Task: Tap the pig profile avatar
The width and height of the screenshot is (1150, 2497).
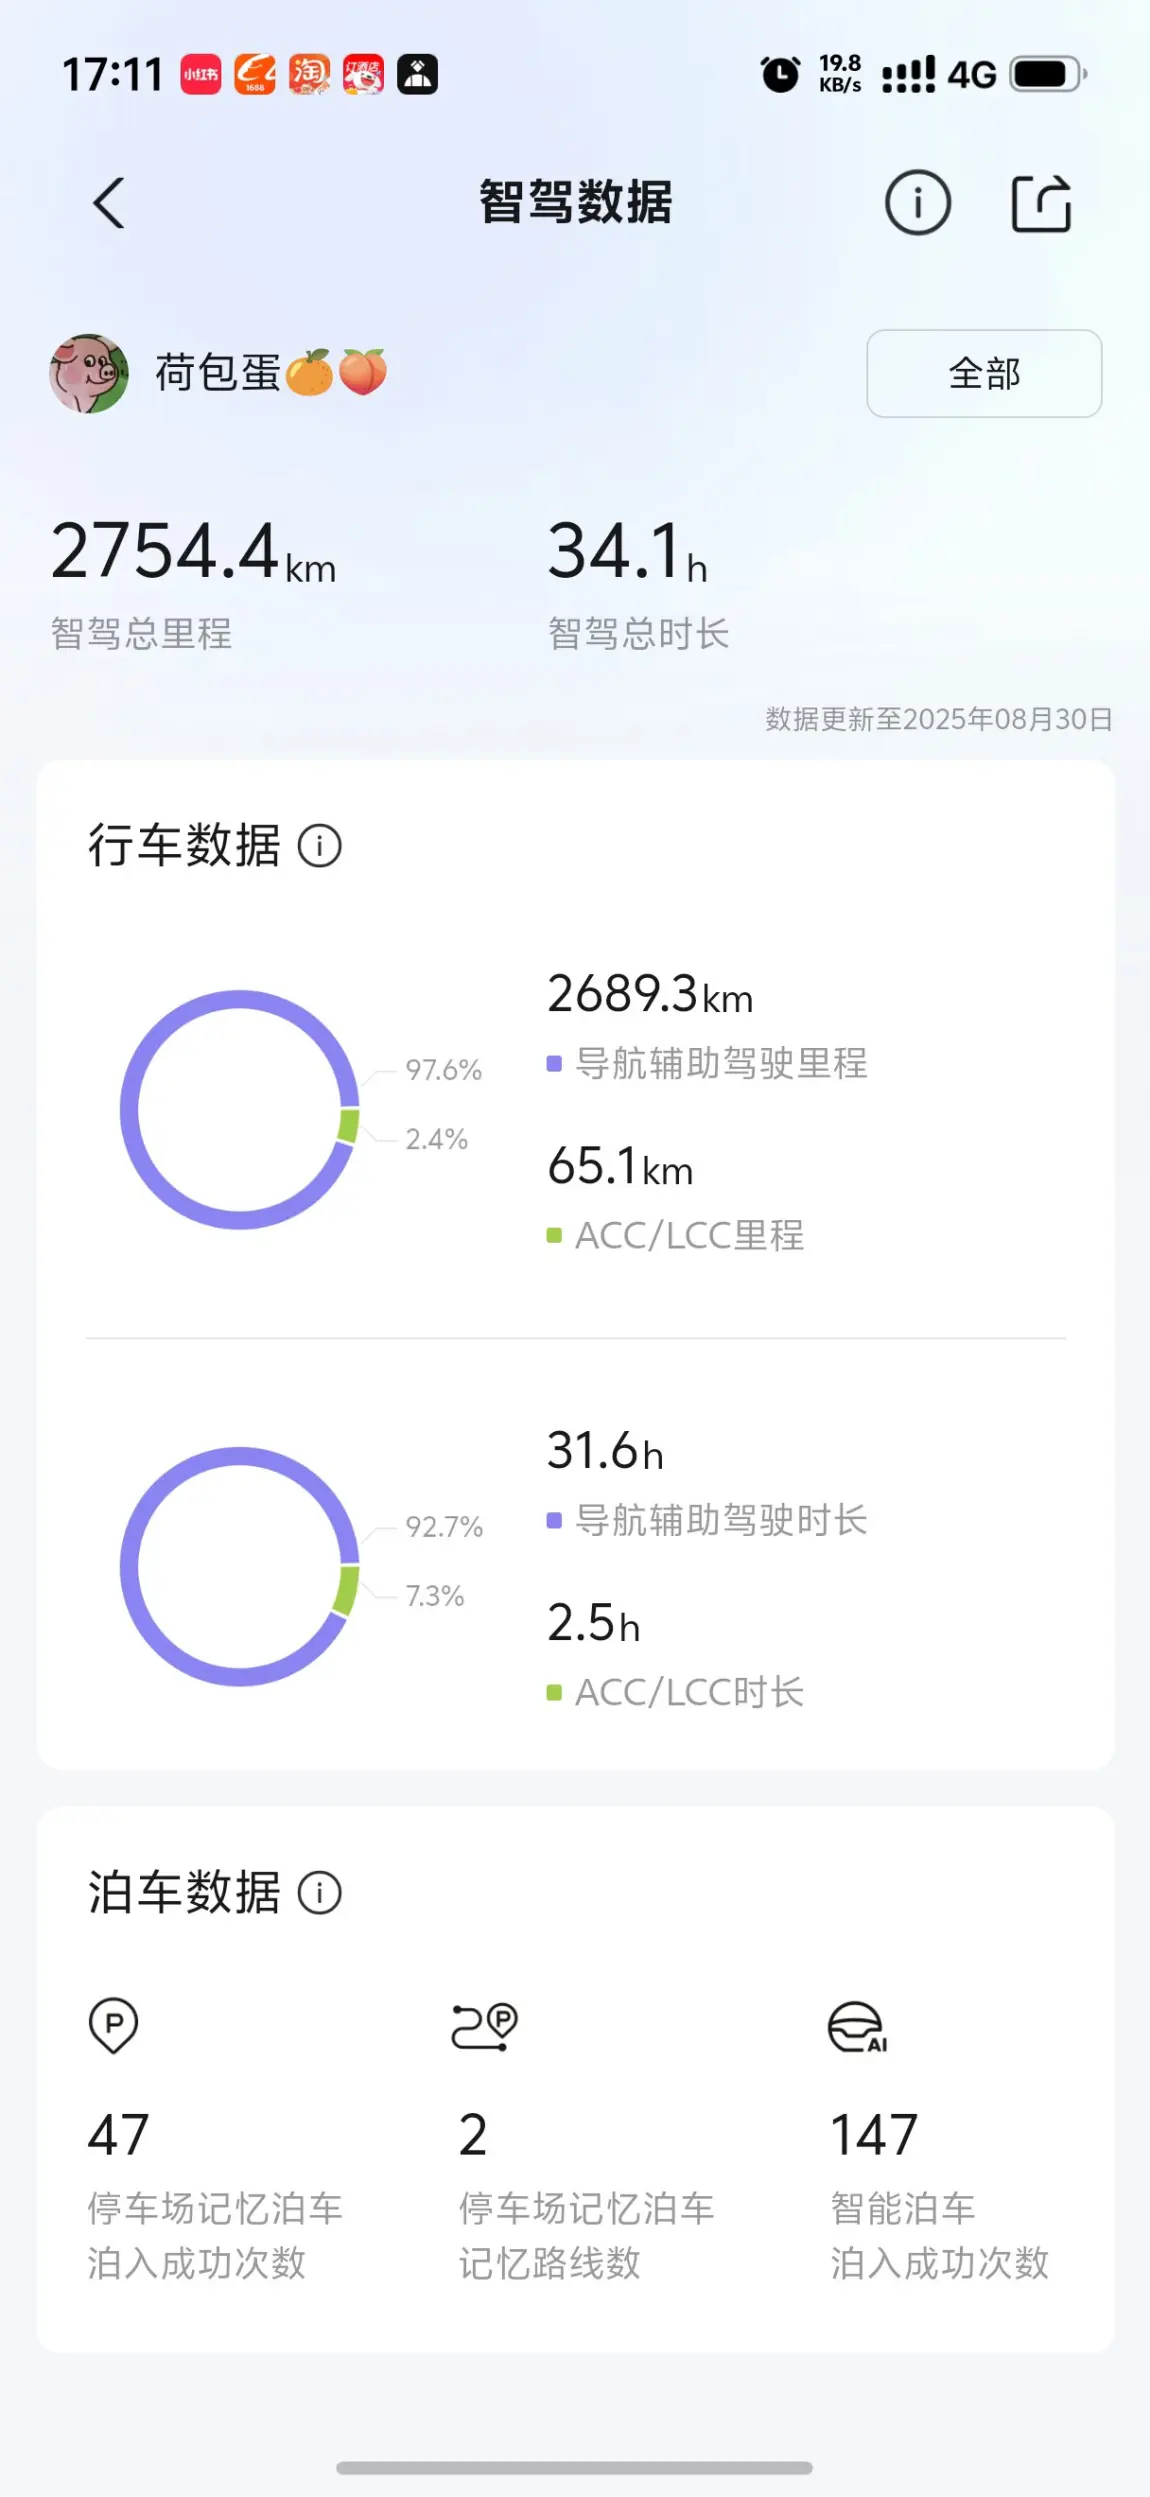Action: coord(89,373)
